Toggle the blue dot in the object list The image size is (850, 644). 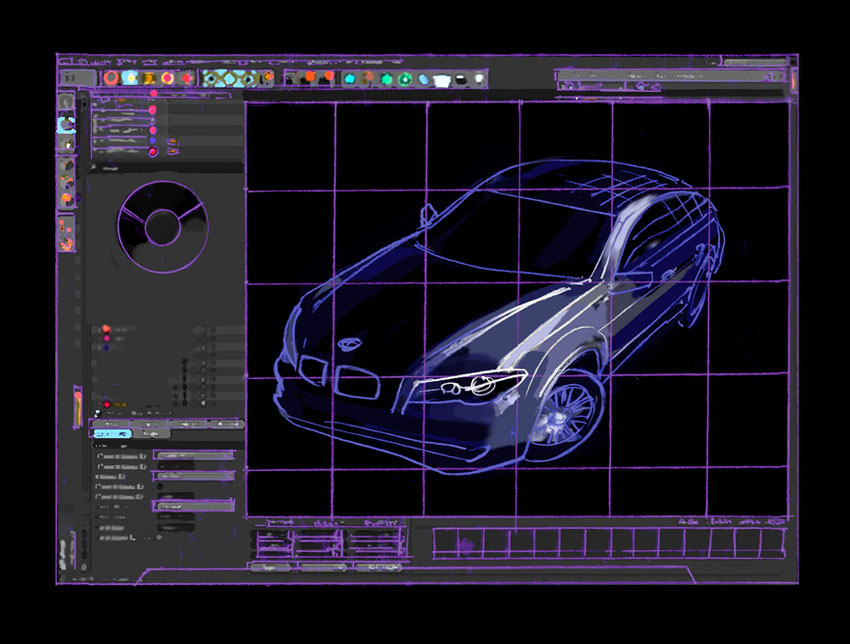click(x=152, y=140)
